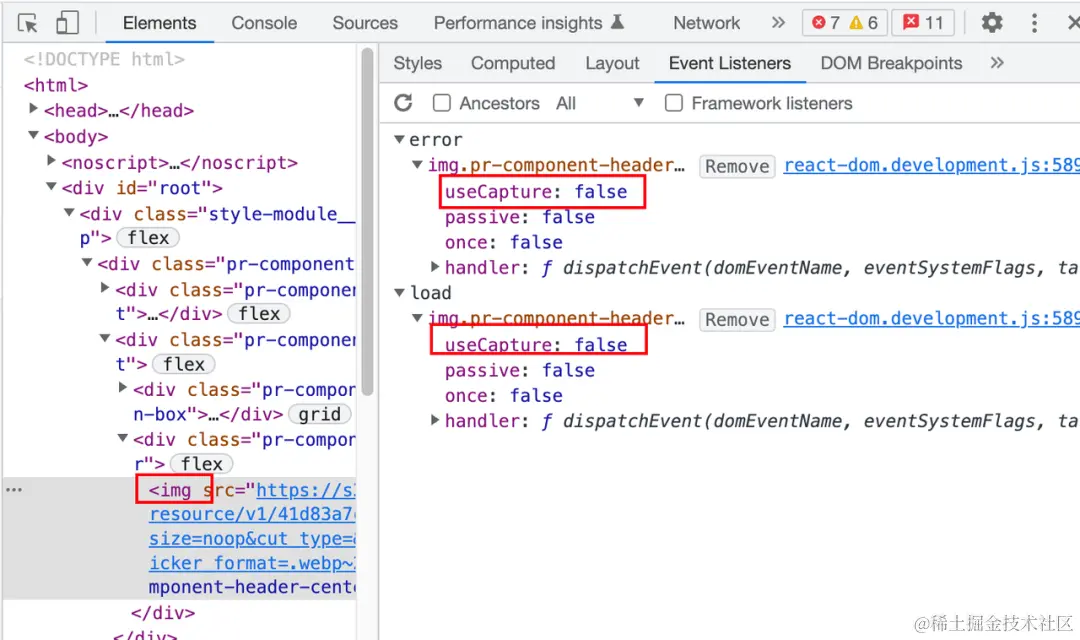Refresh the event listeners list

[x=404, y=103]
